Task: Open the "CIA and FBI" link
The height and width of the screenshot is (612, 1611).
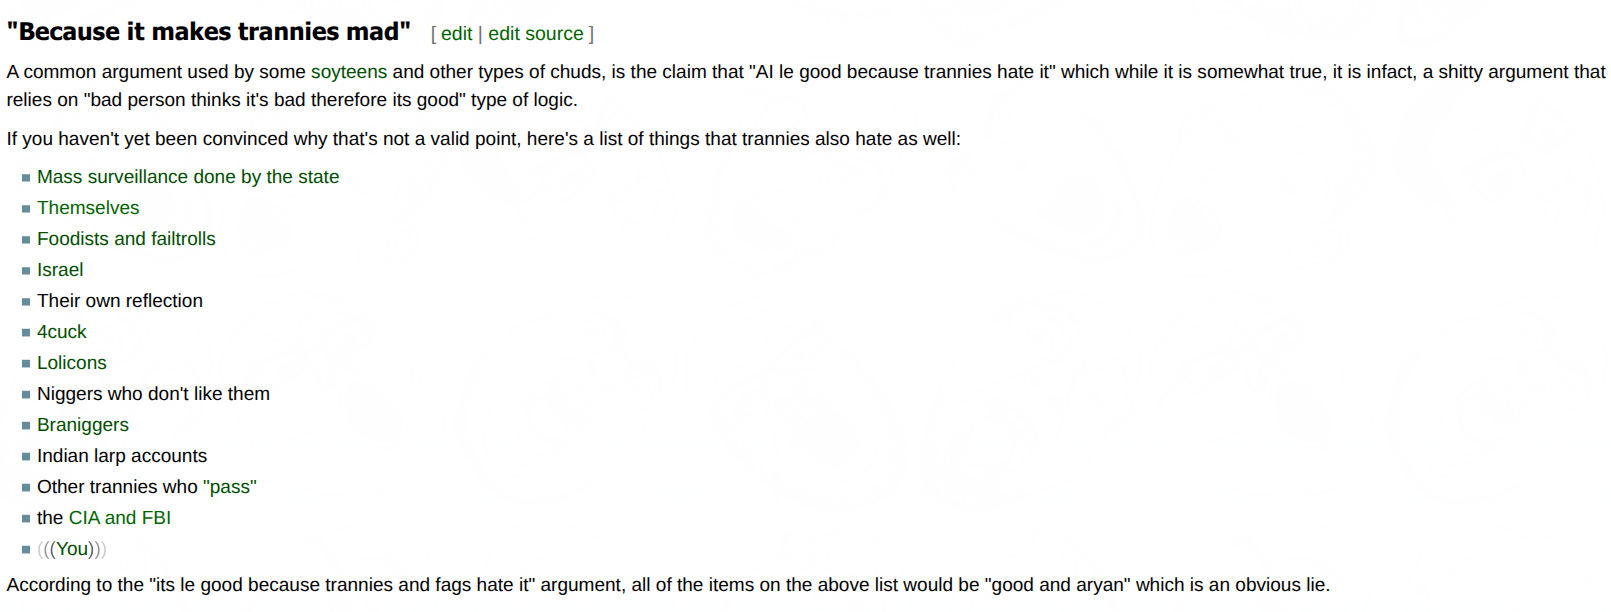Action: 119,518
